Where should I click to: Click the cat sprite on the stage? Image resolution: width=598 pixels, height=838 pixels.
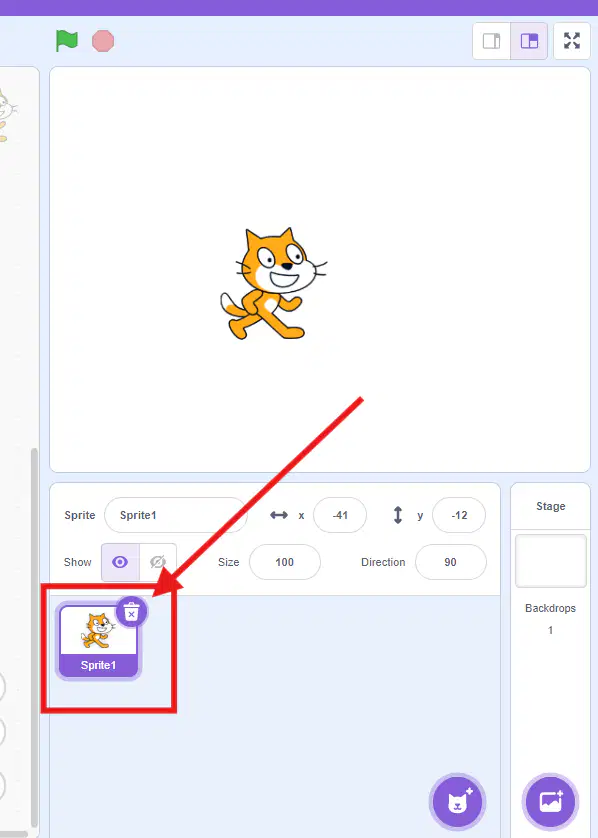[x=273, y=284]
